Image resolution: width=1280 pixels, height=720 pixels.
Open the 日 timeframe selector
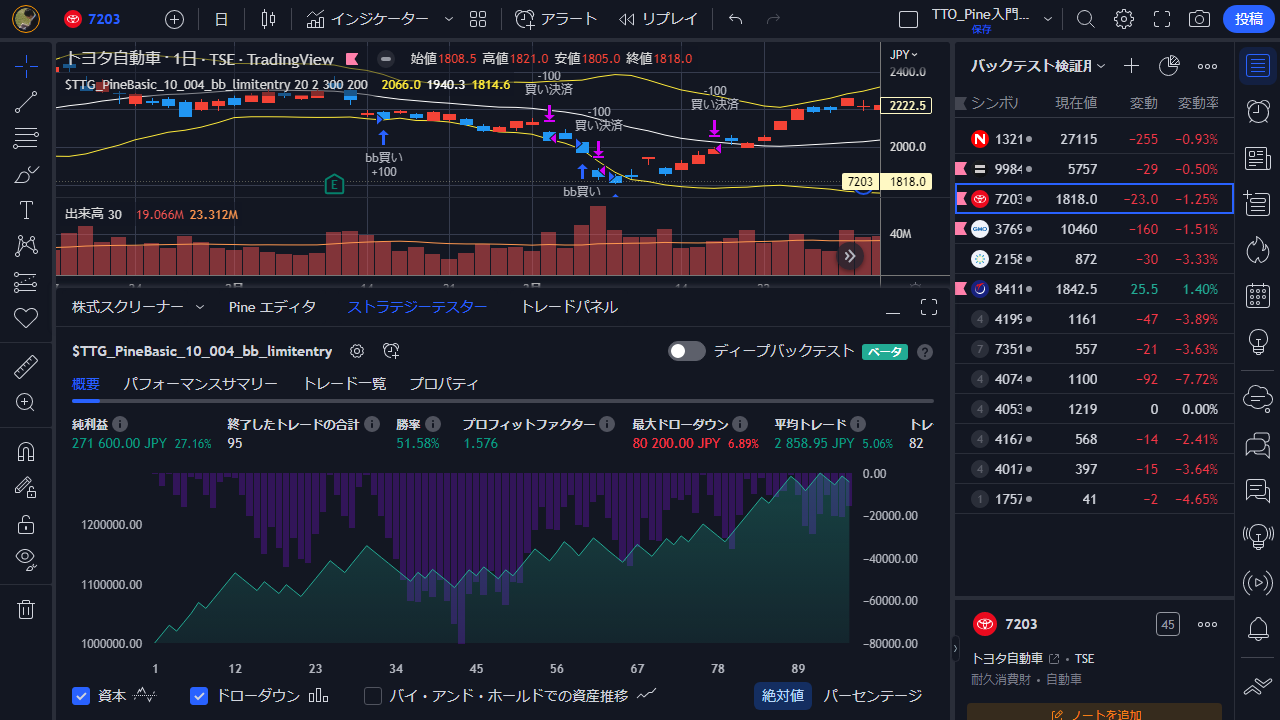click(x=221, y=19)
